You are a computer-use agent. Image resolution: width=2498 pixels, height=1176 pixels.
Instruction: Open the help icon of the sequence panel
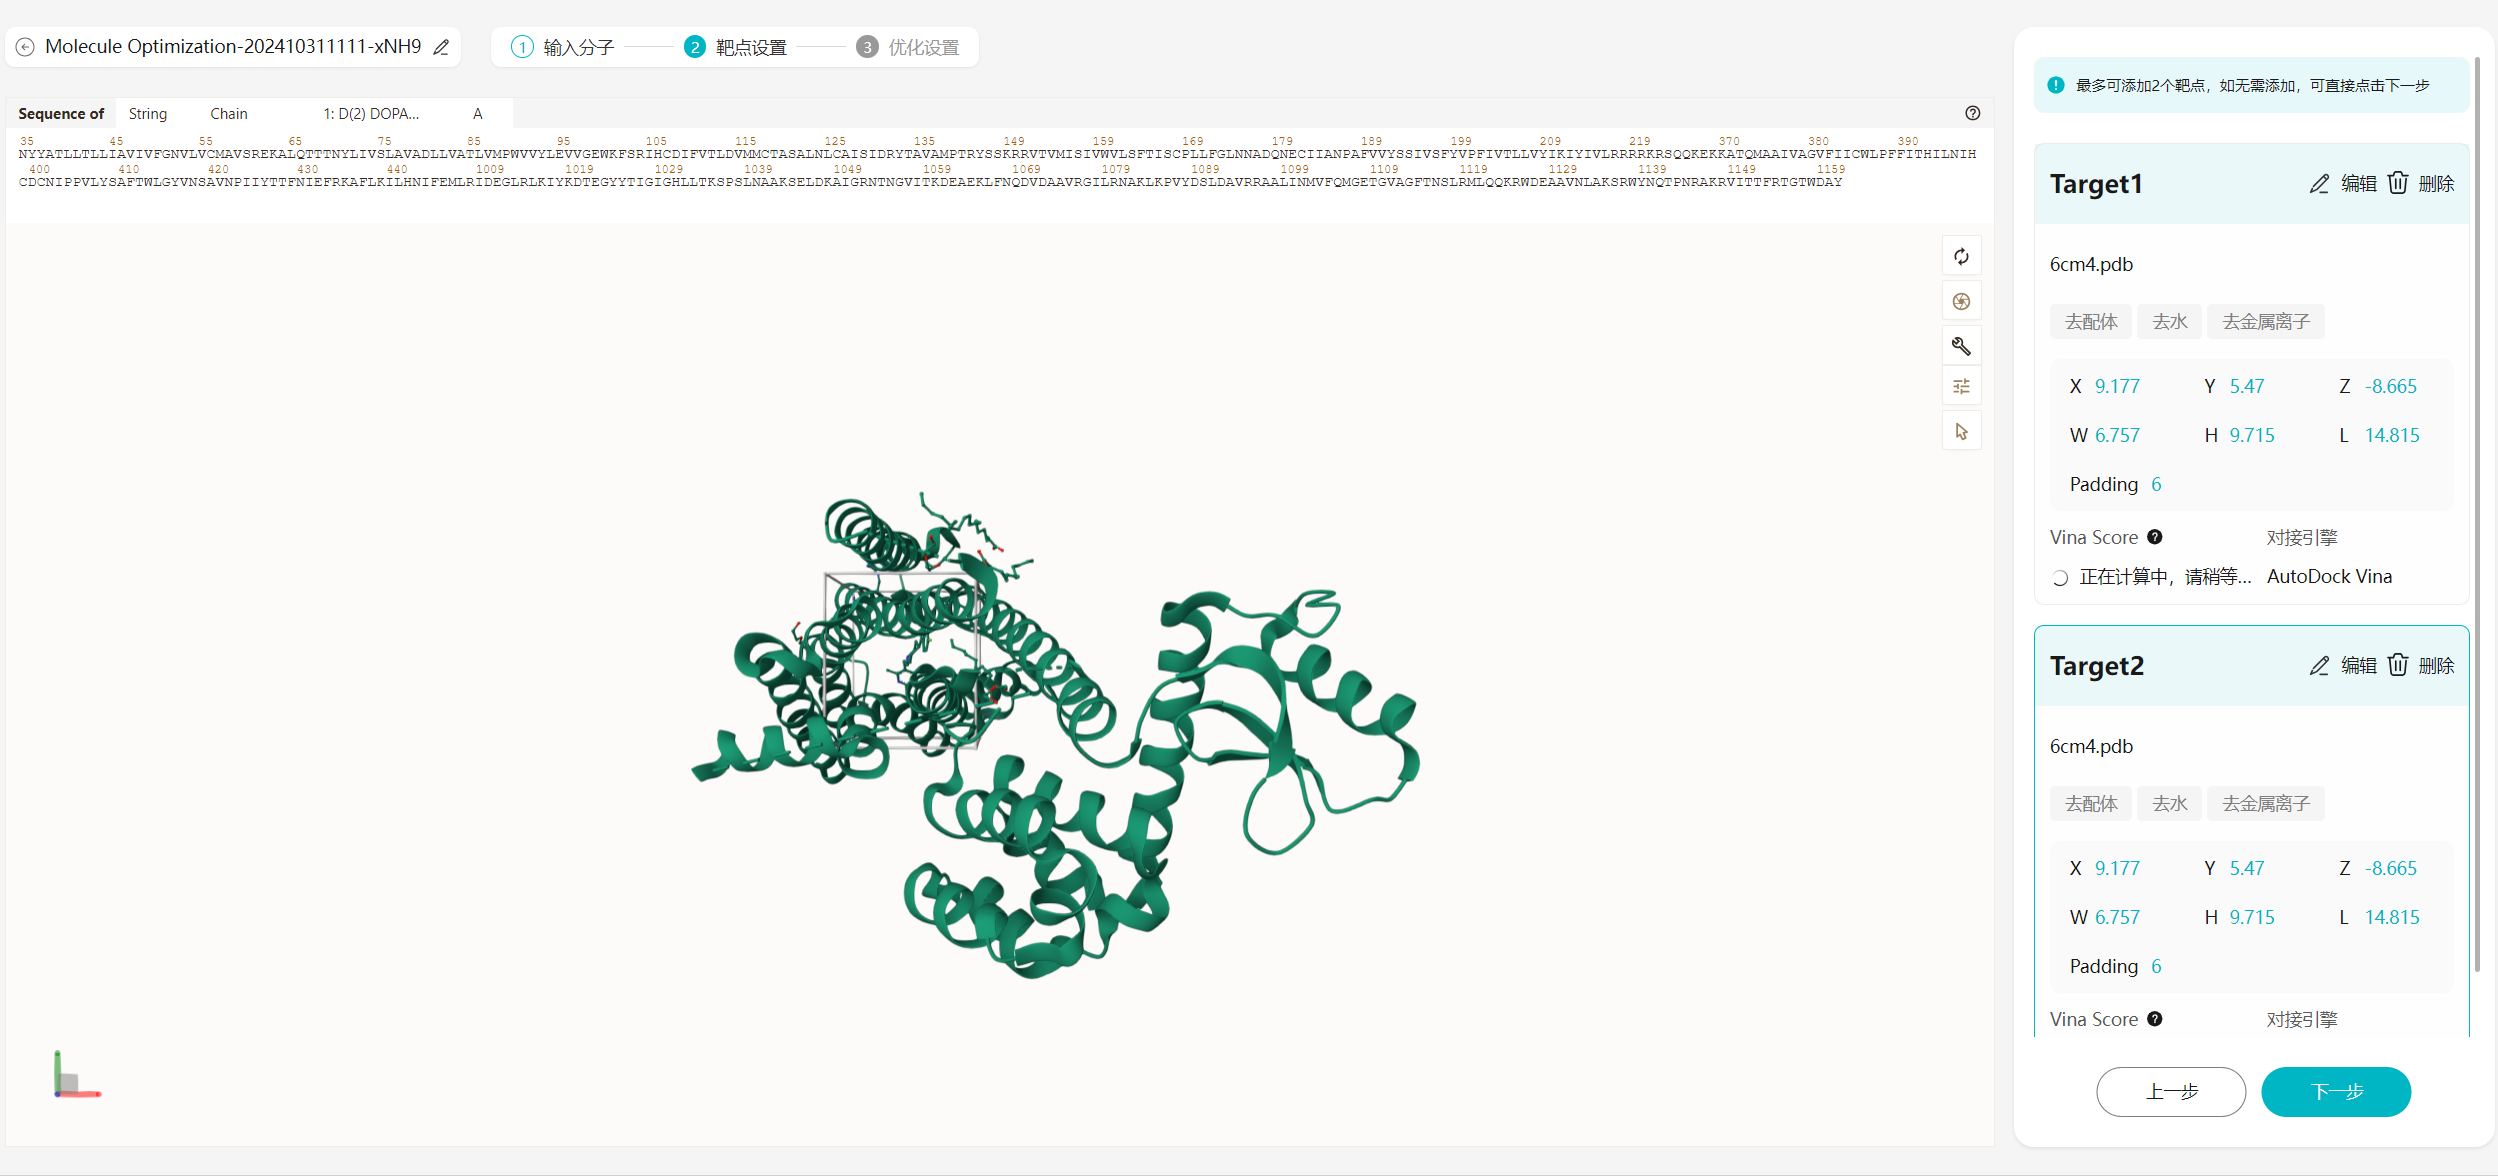[x=1972, y=113]
